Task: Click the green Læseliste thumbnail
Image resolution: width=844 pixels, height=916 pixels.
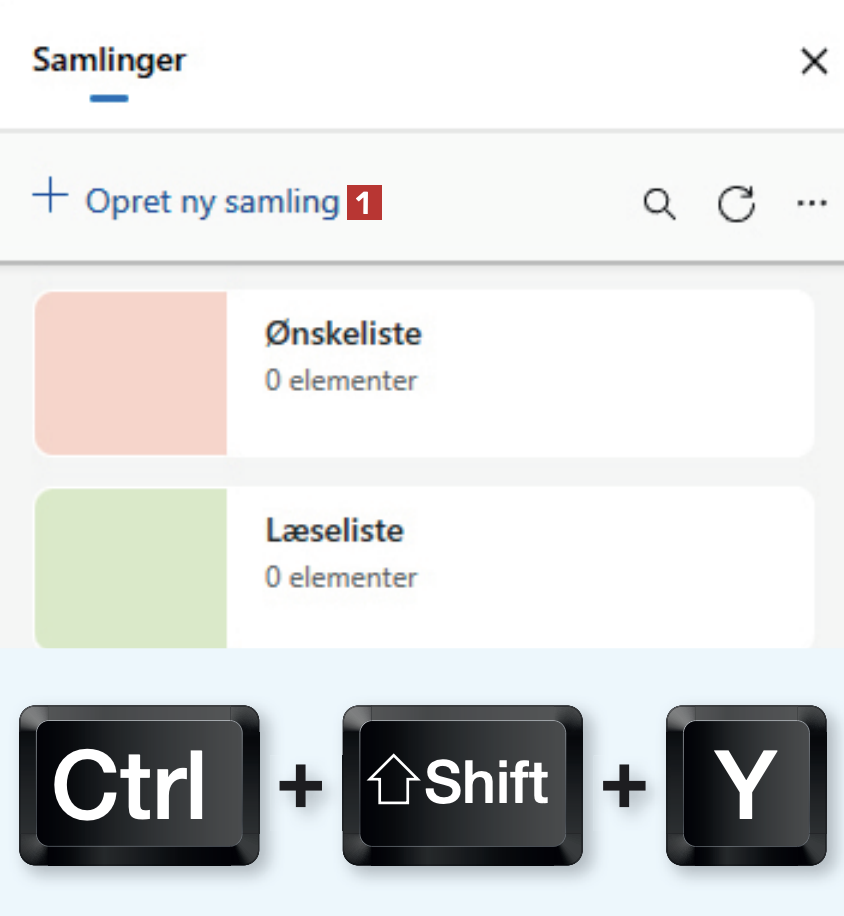Action: pyautogui.click(x=131, y=568)
